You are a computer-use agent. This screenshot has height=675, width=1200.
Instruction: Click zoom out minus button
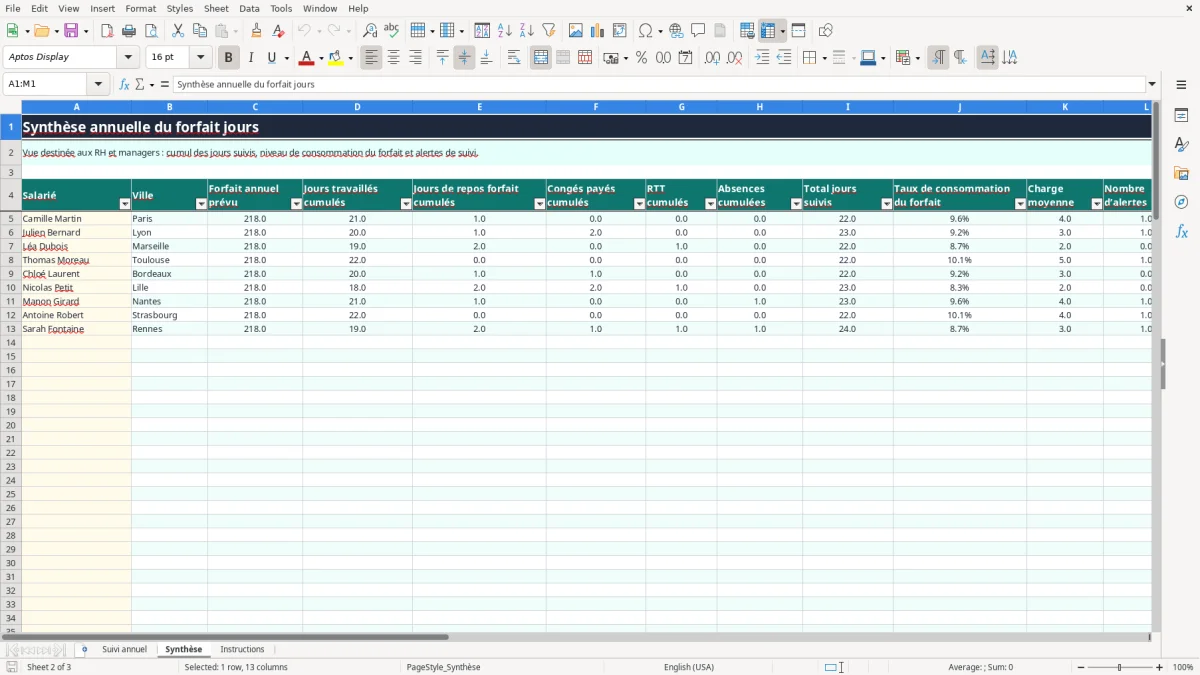1081,667
